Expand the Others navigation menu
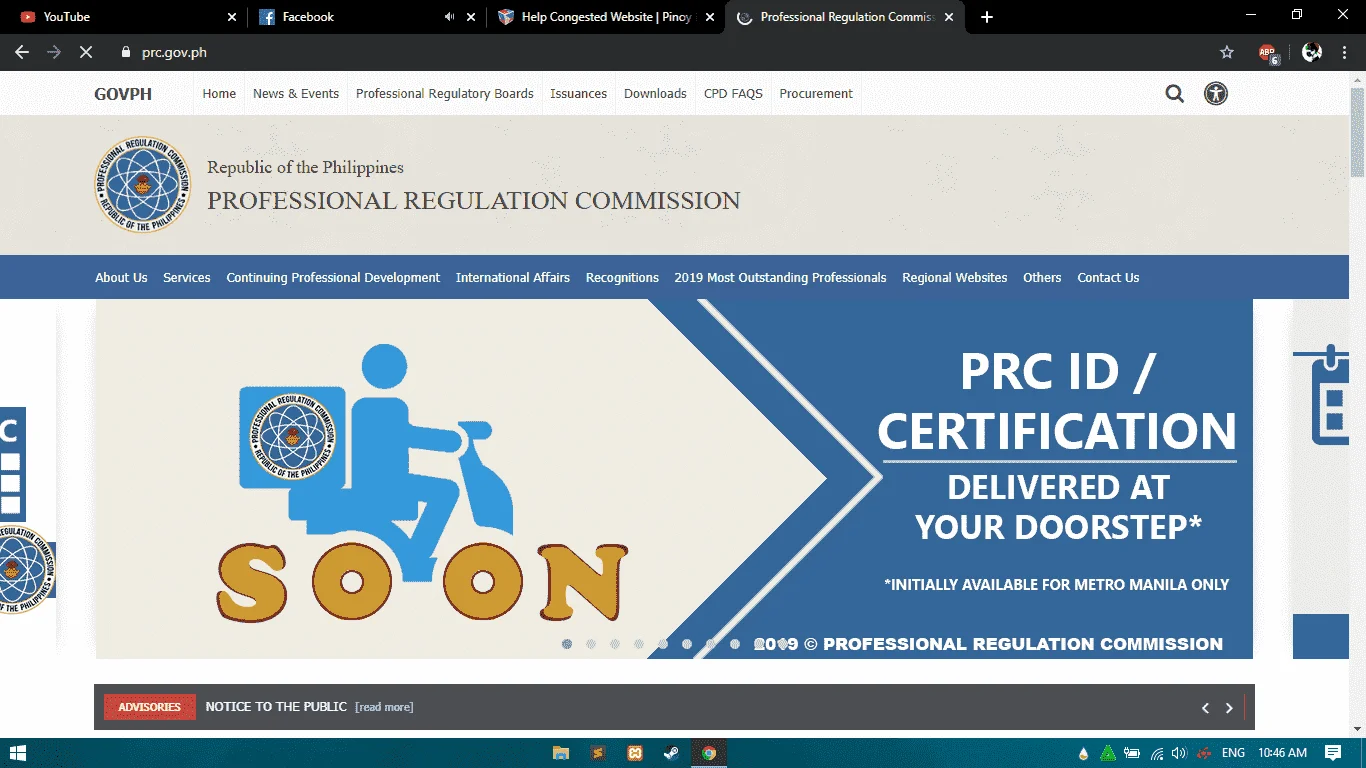 1042,278
